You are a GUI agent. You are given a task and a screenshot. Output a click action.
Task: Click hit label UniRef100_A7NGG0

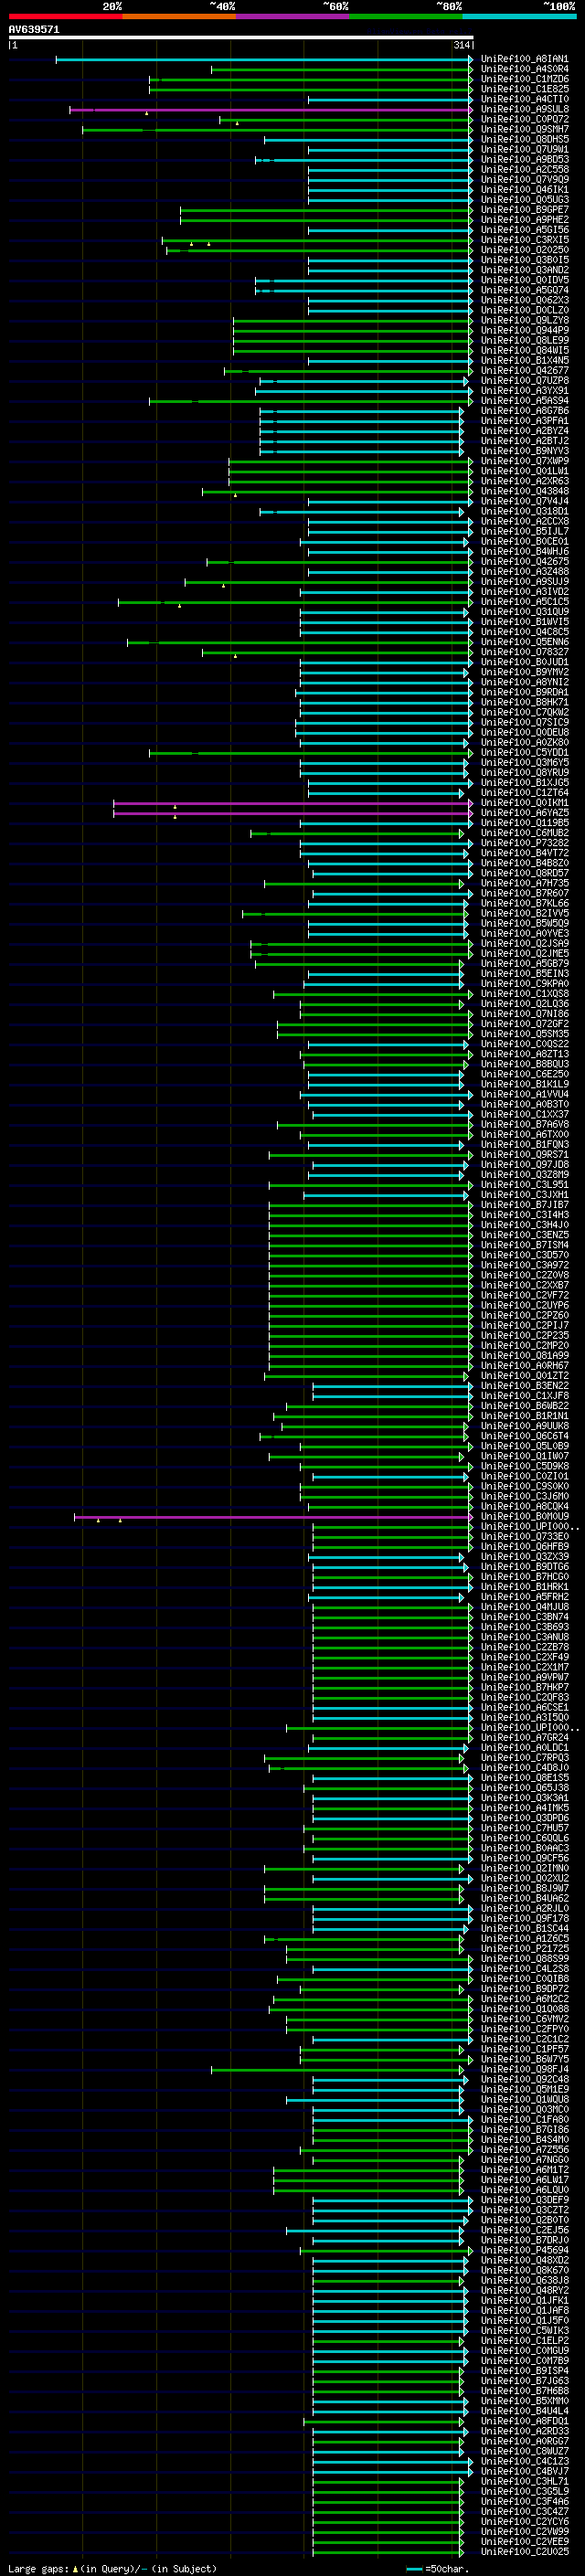tap(524, 2159)
